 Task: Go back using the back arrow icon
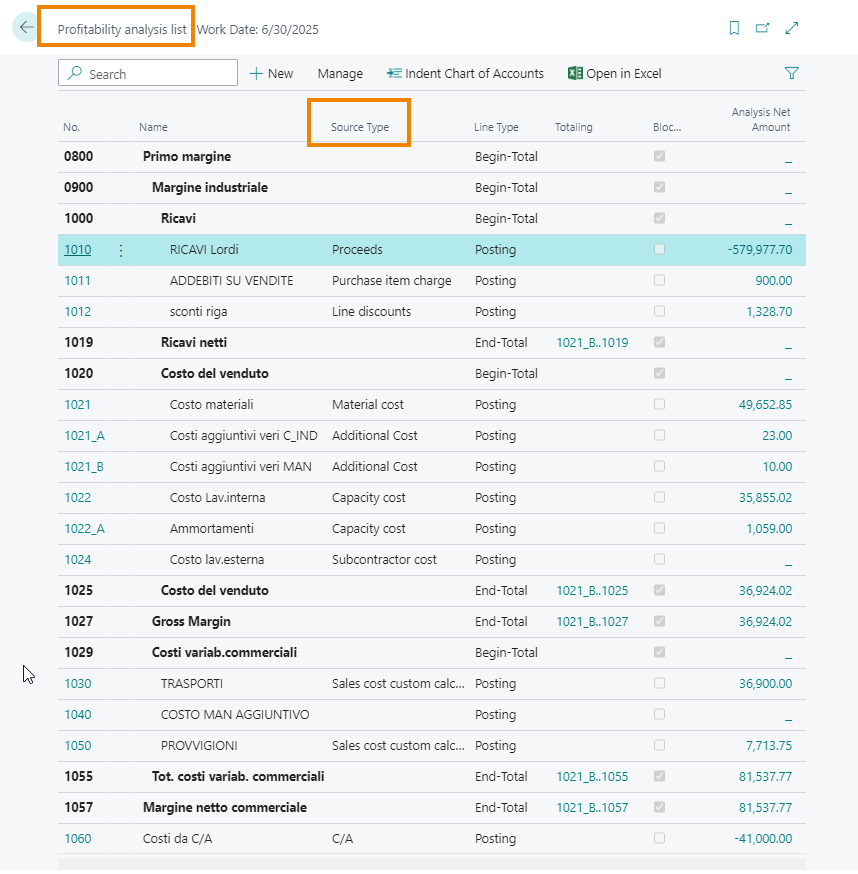point(25,27)
